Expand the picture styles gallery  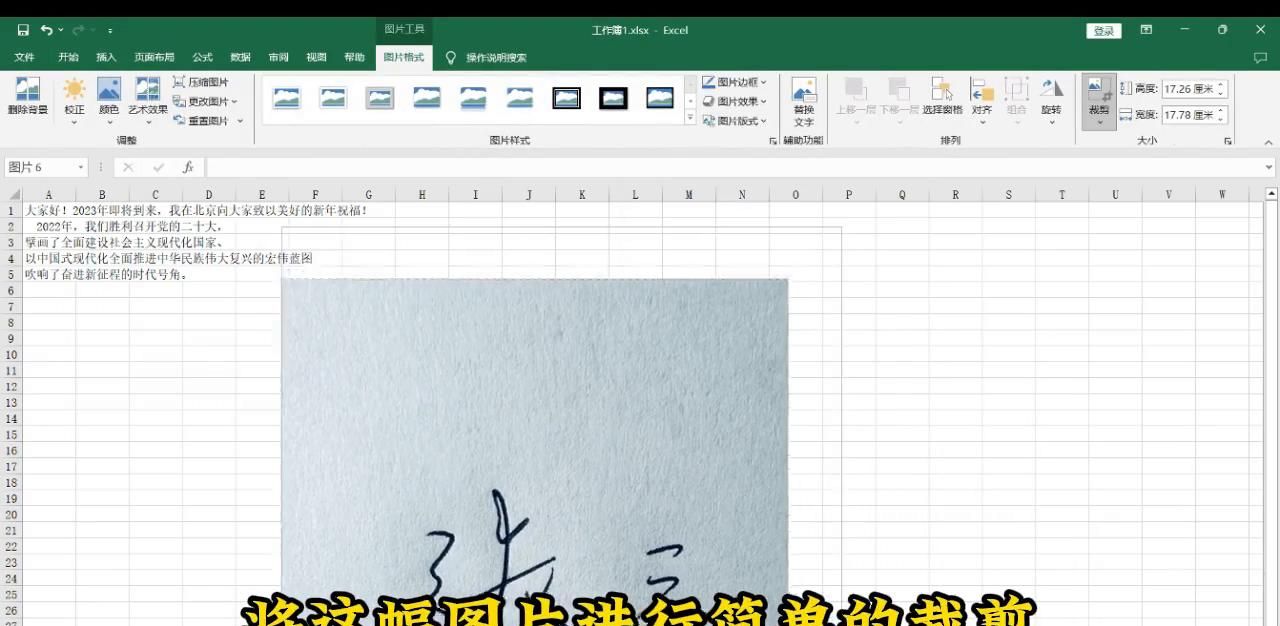click(x=690, y=118)
